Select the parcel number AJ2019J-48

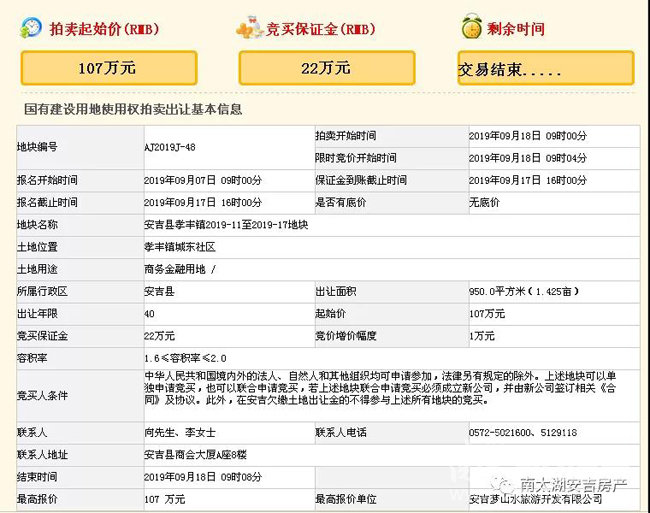(x=170, y=148)
